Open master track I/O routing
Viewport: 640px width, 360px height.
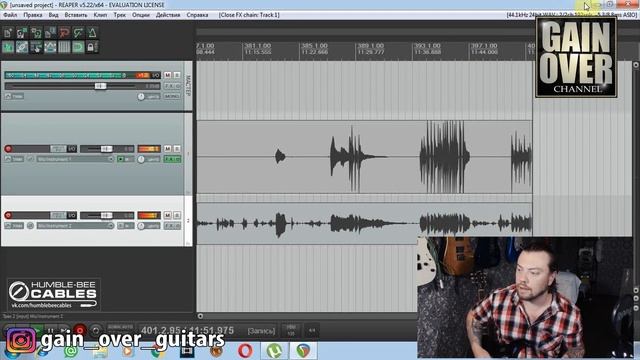[x=156, y=75]
